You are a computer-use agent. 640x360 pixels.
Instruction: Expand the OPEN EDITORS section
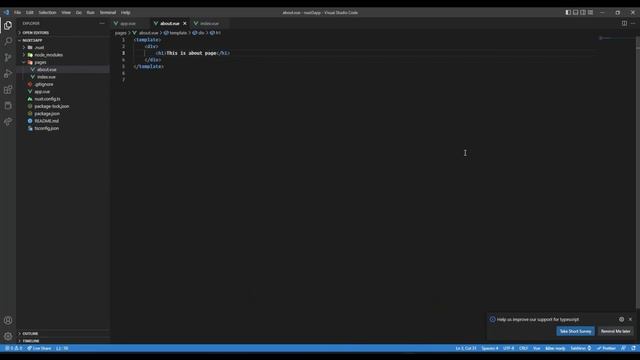click(x=63, y=33)
